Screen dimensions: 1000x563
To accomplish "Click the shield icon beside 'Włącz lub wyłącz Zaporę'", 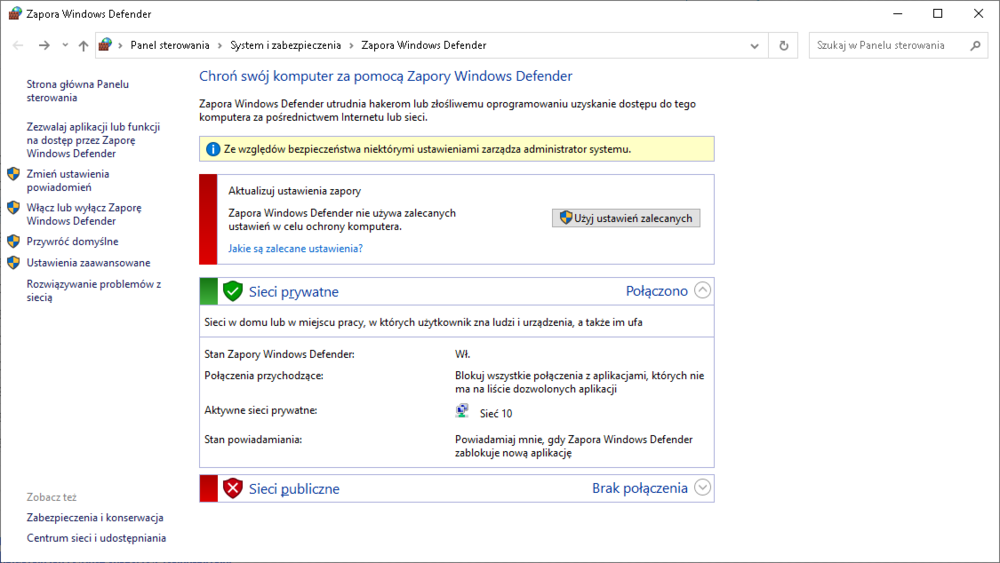I will 13,208.
